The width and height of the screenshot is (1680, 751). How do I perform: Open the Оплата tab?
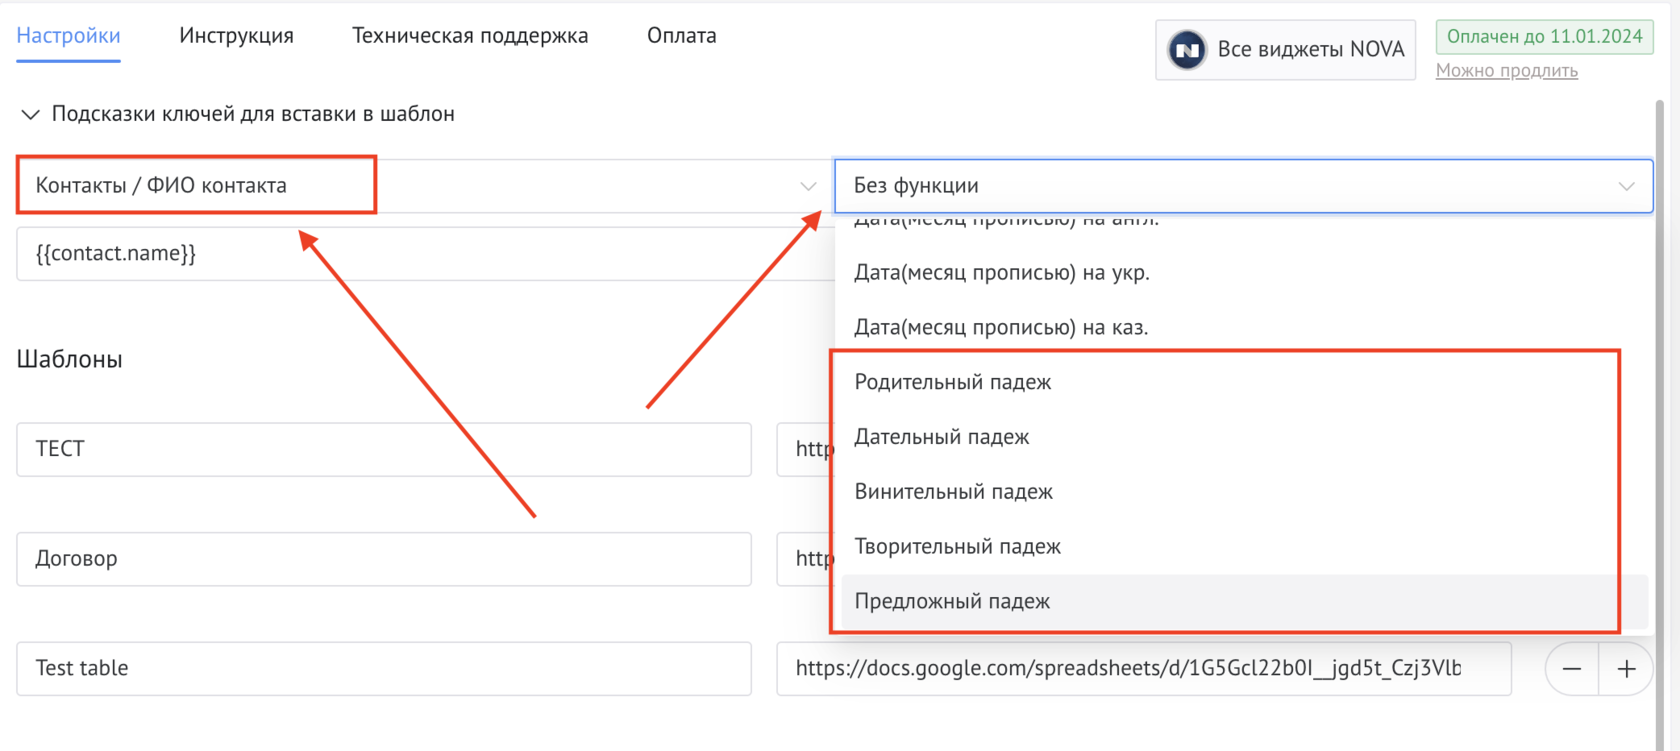(681, 36)
